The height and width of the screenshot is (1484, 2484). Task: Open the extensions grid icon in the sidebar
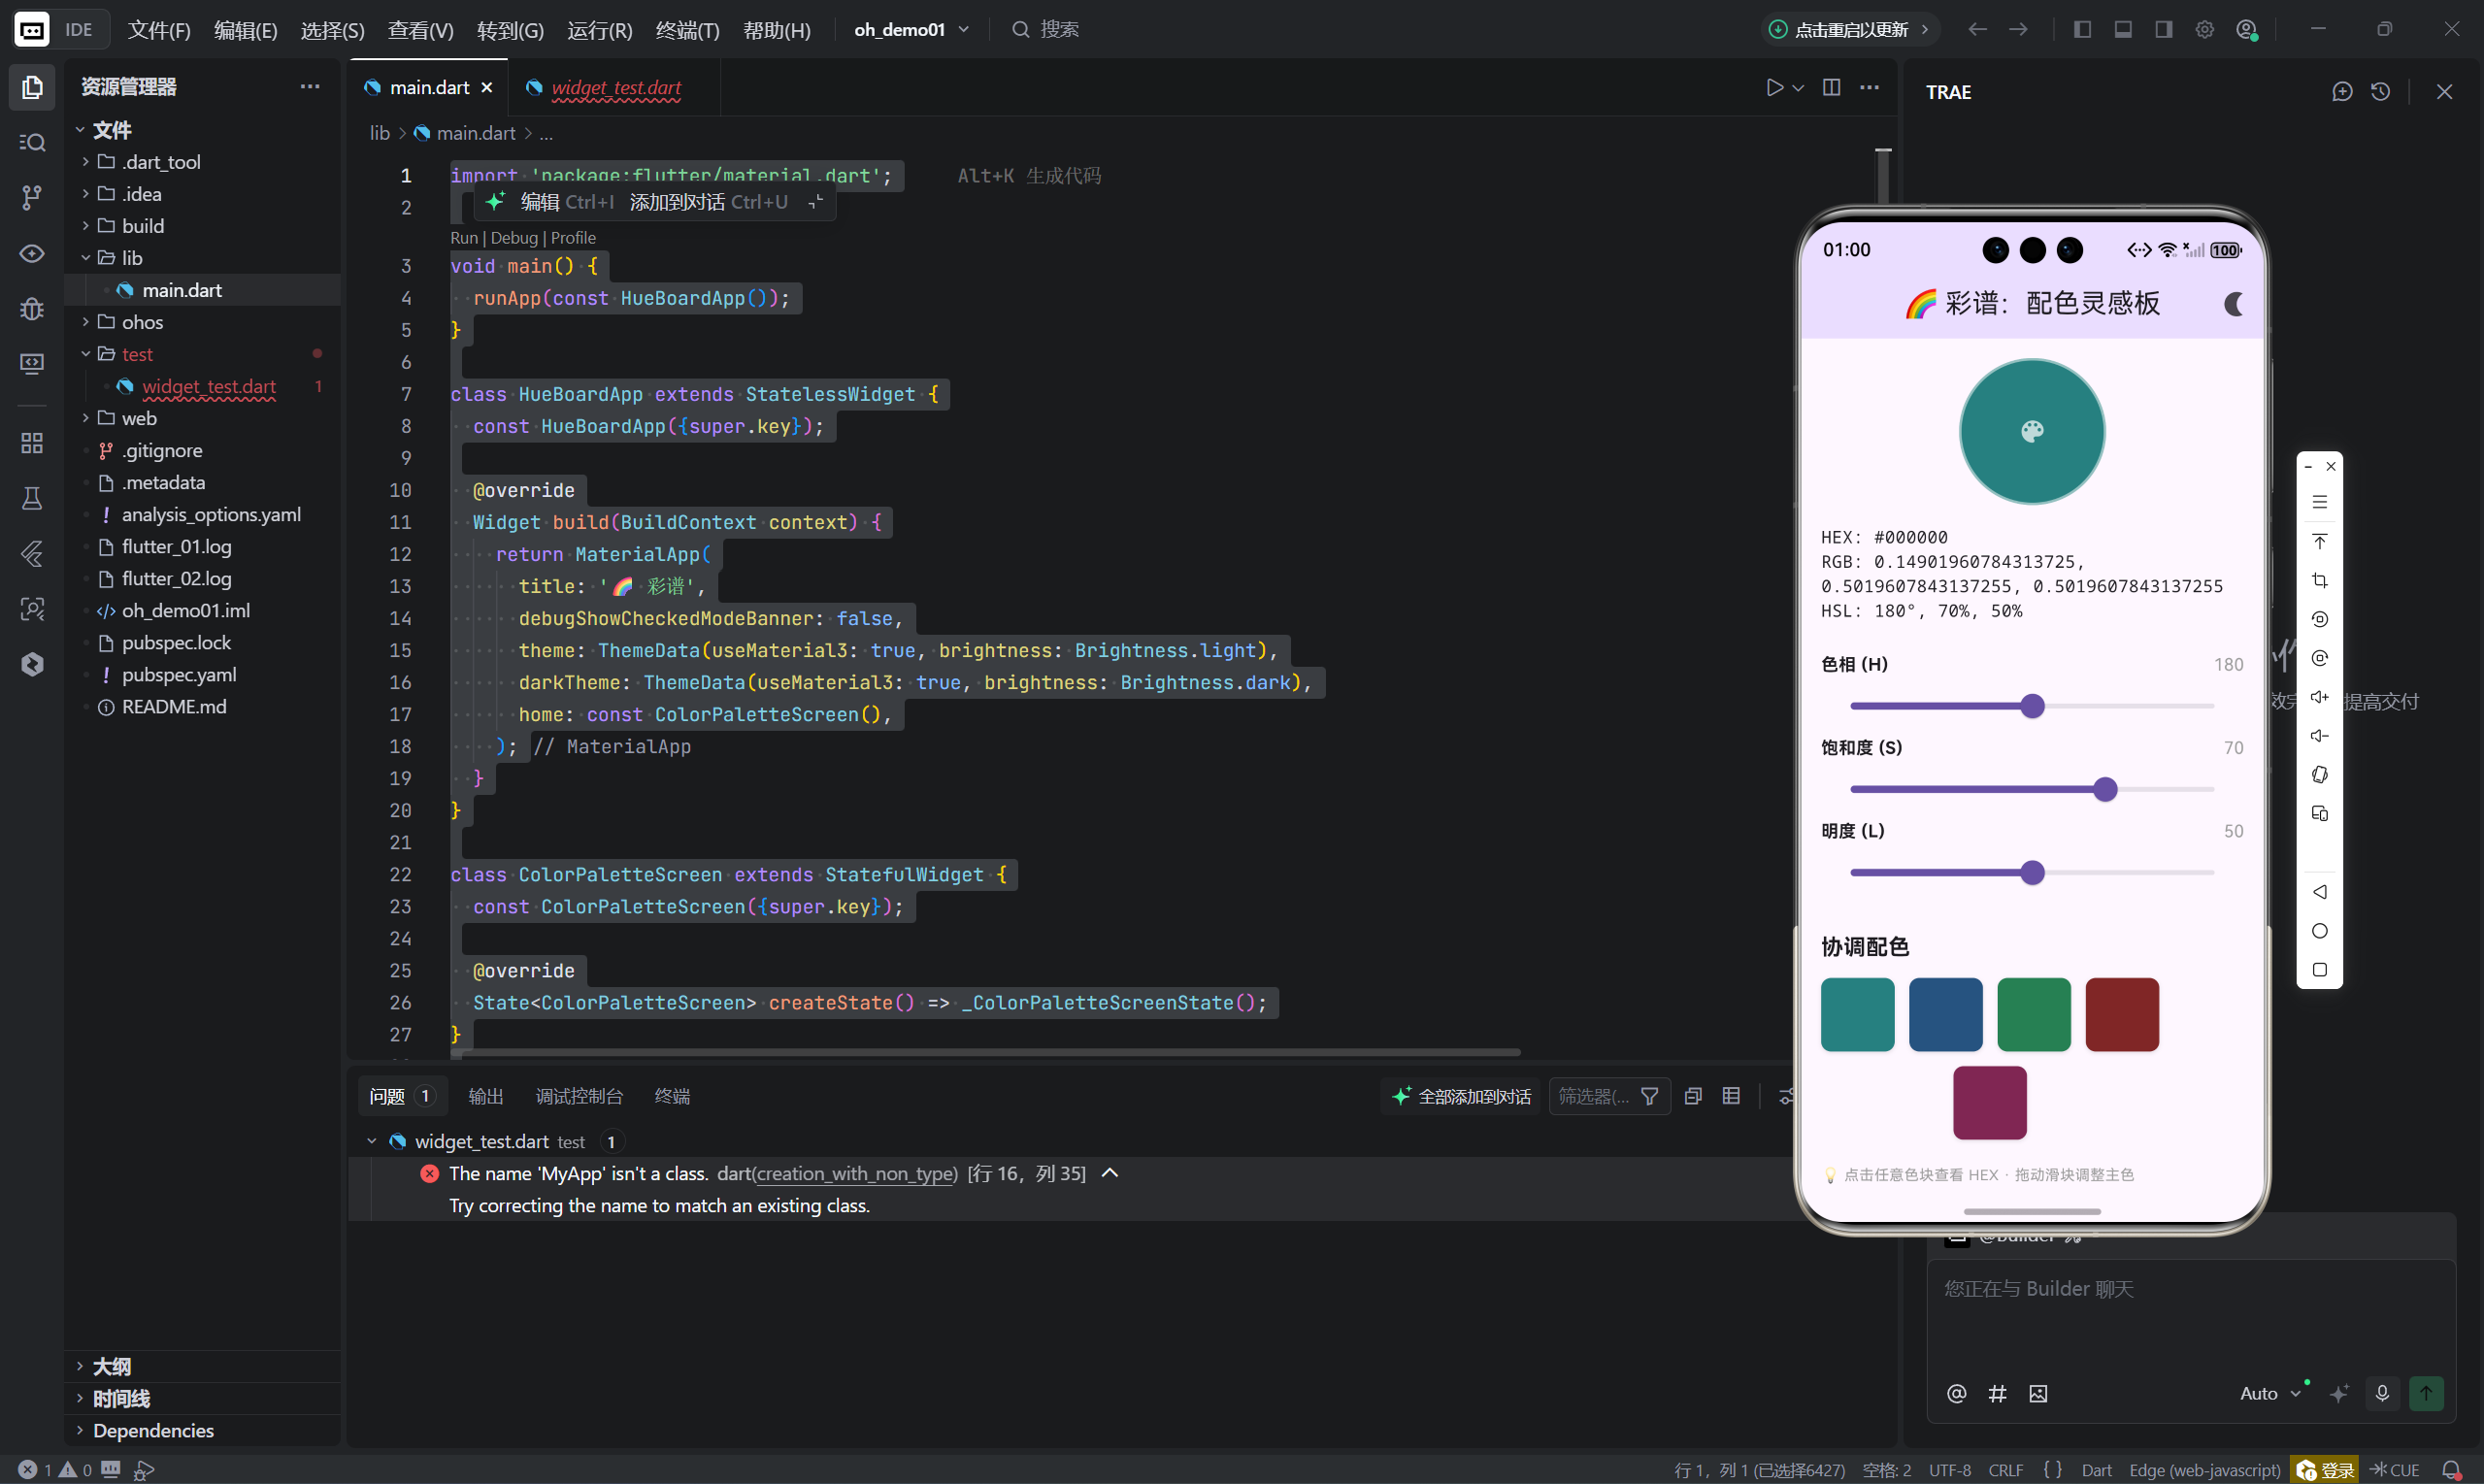coord(32,443)
